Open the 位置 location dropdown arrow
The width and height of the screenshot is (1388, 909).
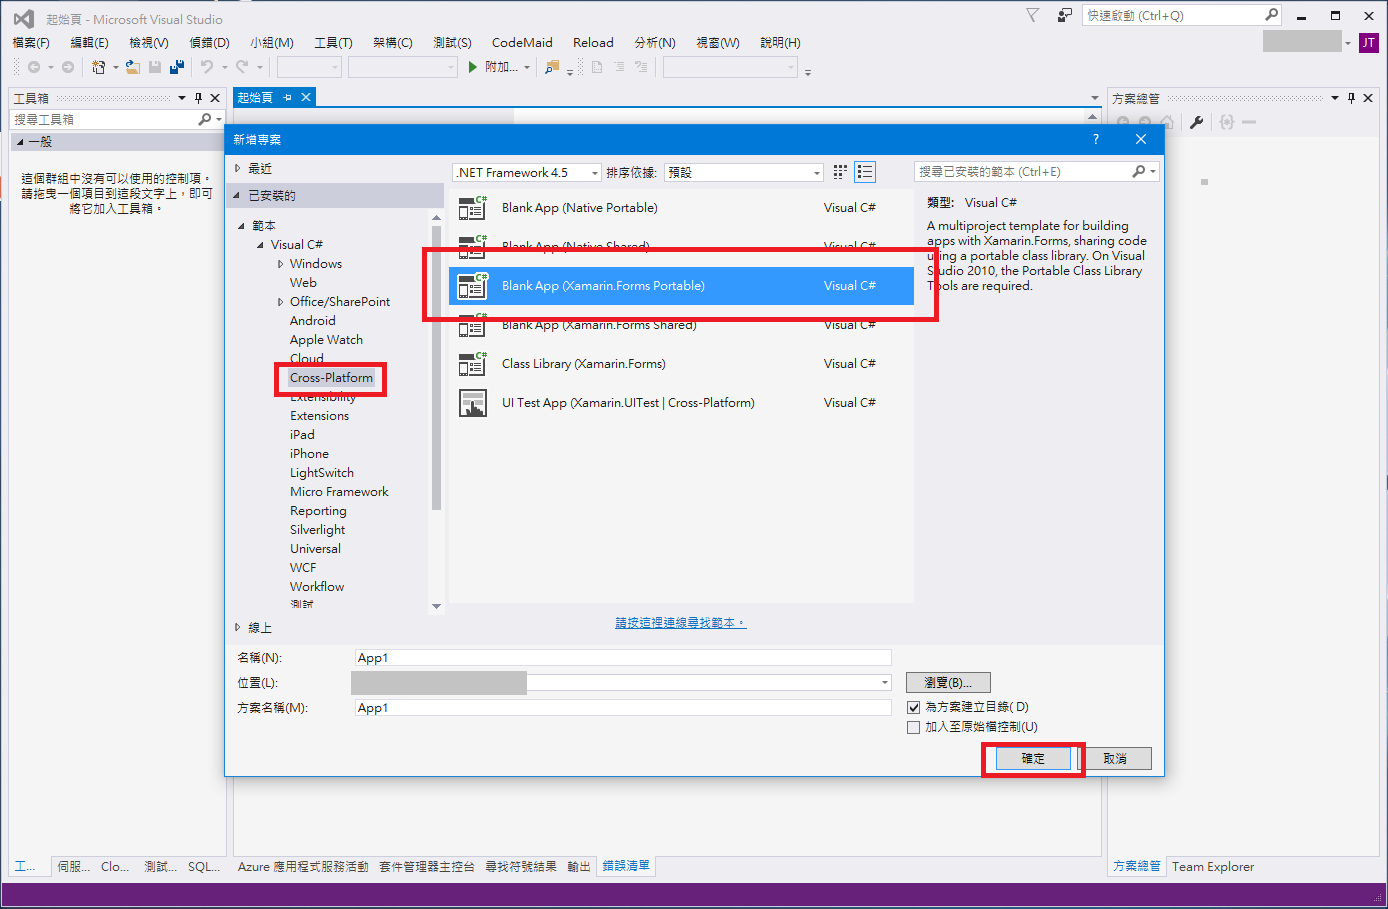click(885, 683)
